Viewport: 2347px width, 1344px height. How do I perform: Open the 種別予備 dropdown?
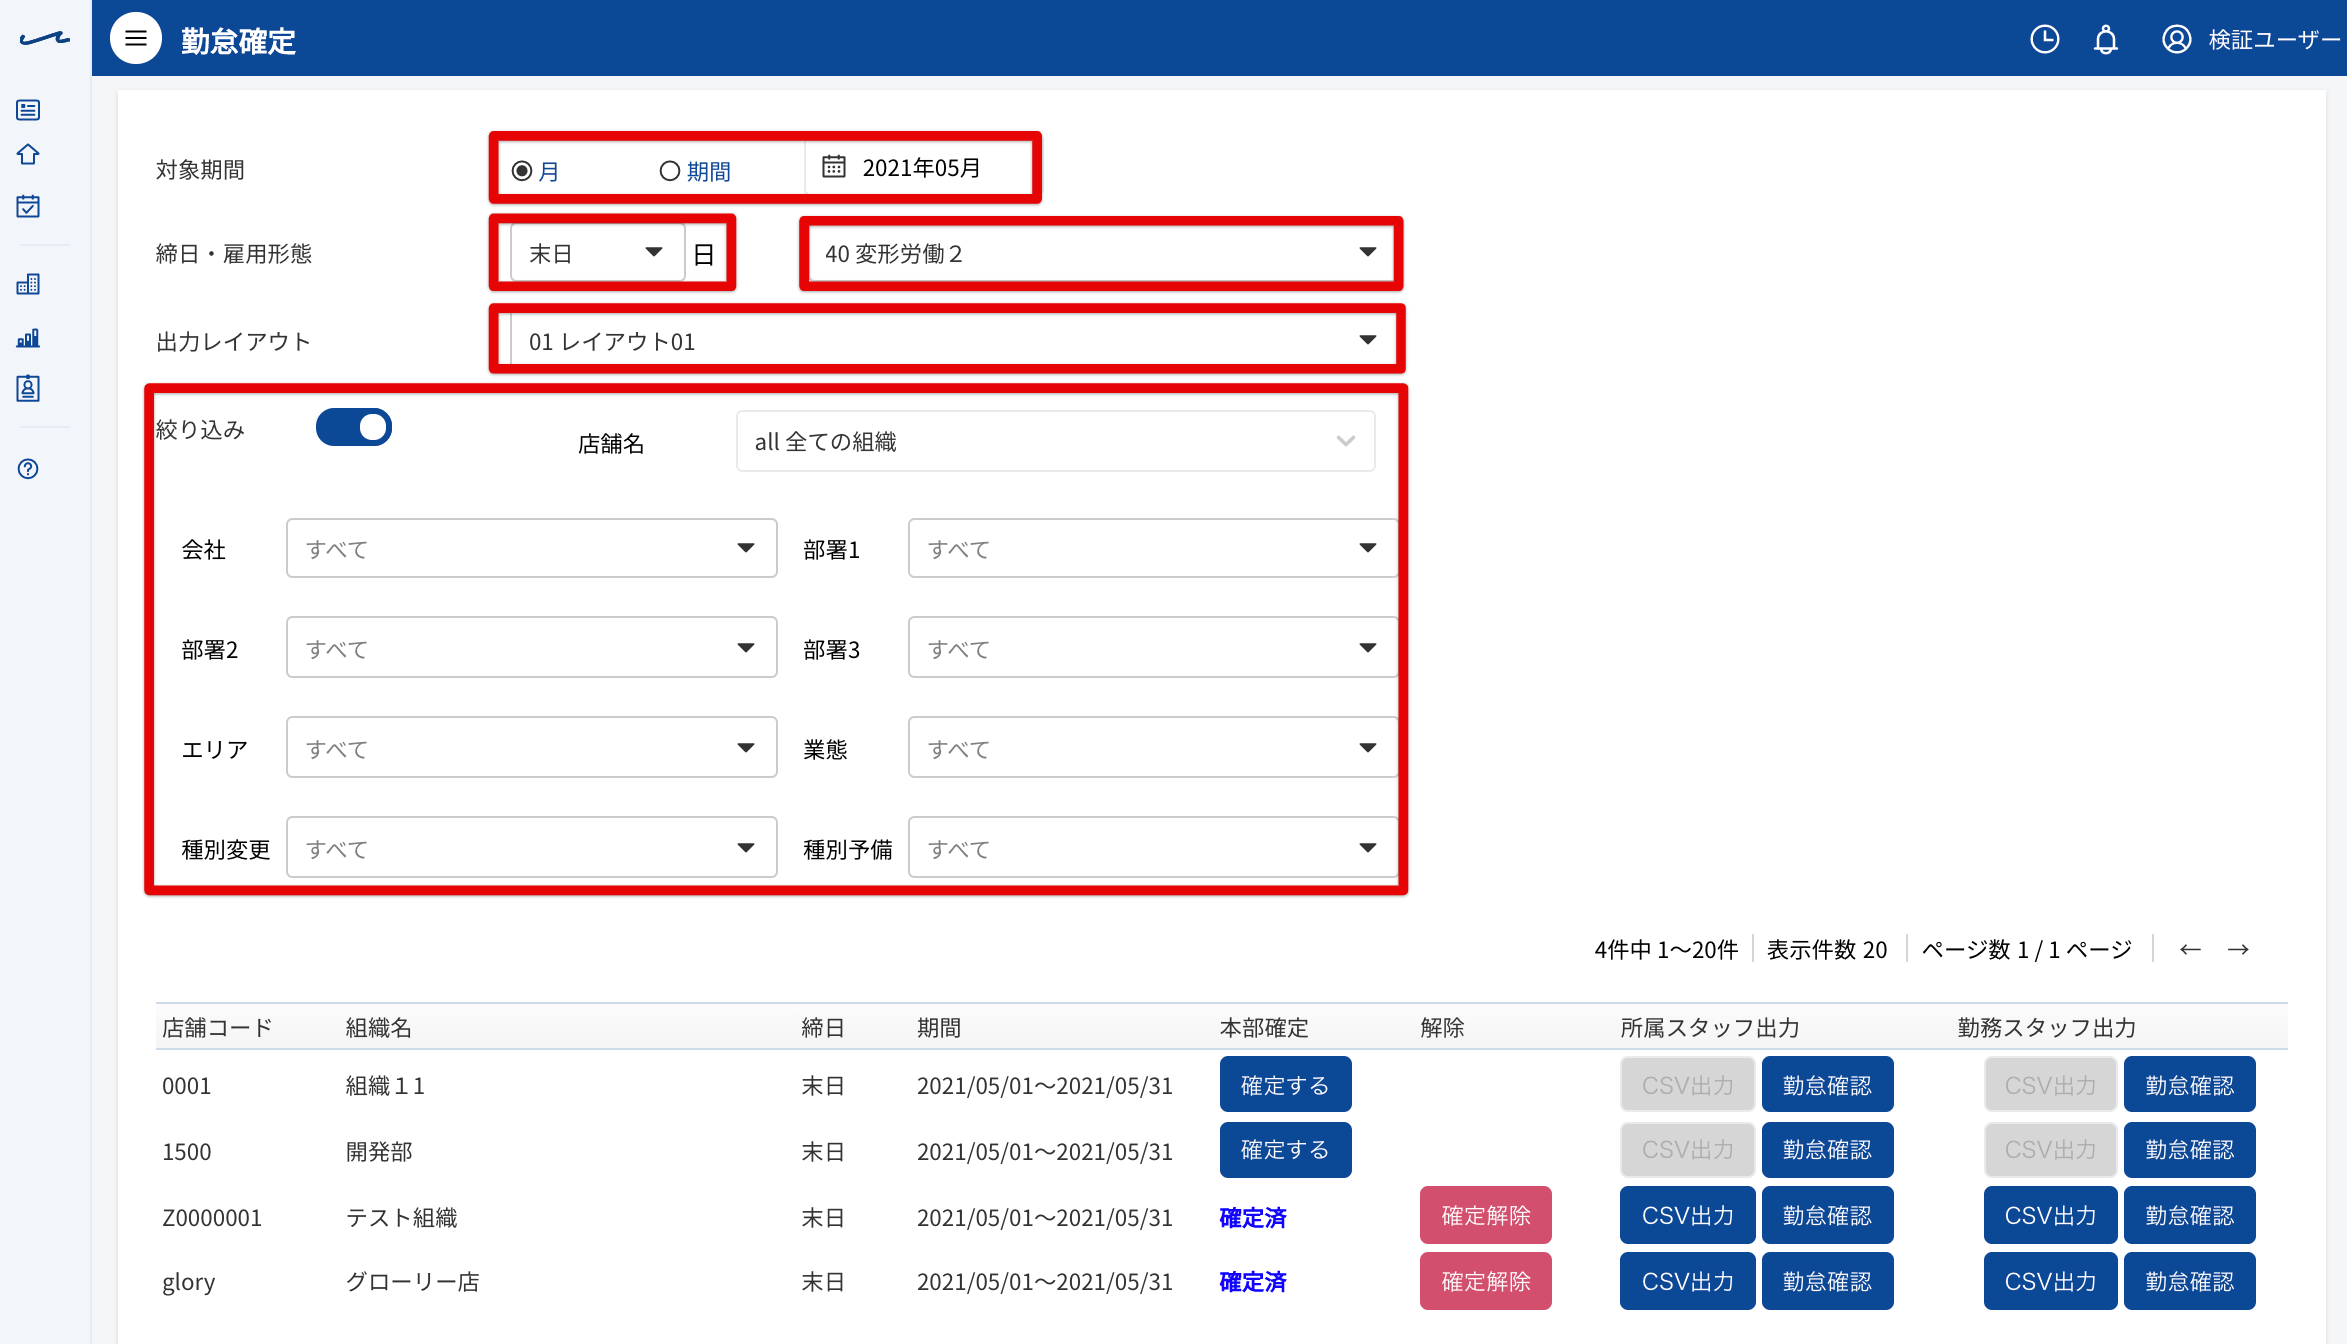coord(1153,848)
